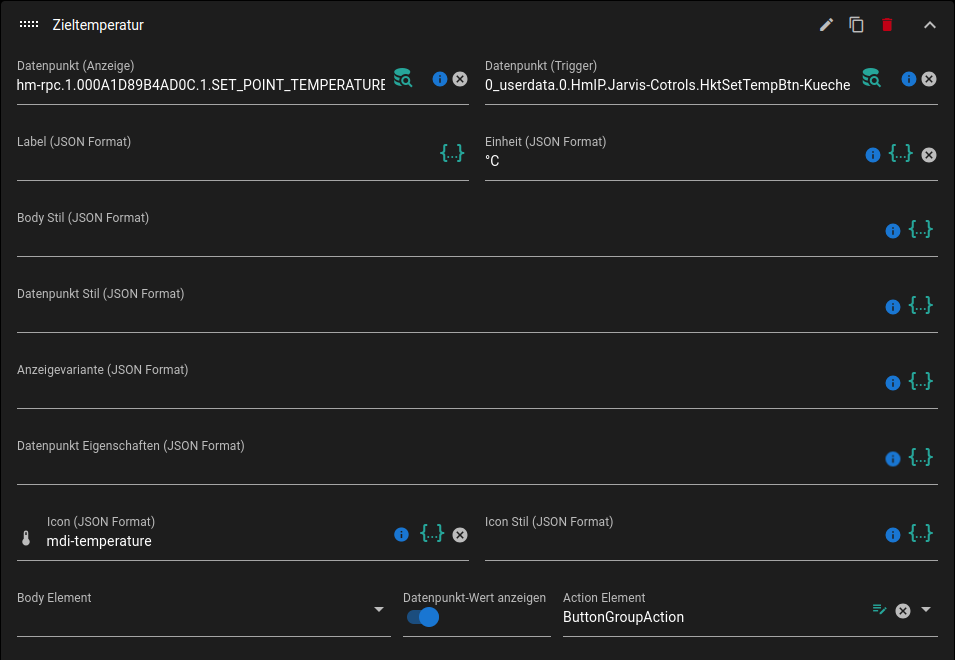This screenshot has height=660, width=955.
Task: Open JSON editor for Anzeigevariante
Action: 921,381
